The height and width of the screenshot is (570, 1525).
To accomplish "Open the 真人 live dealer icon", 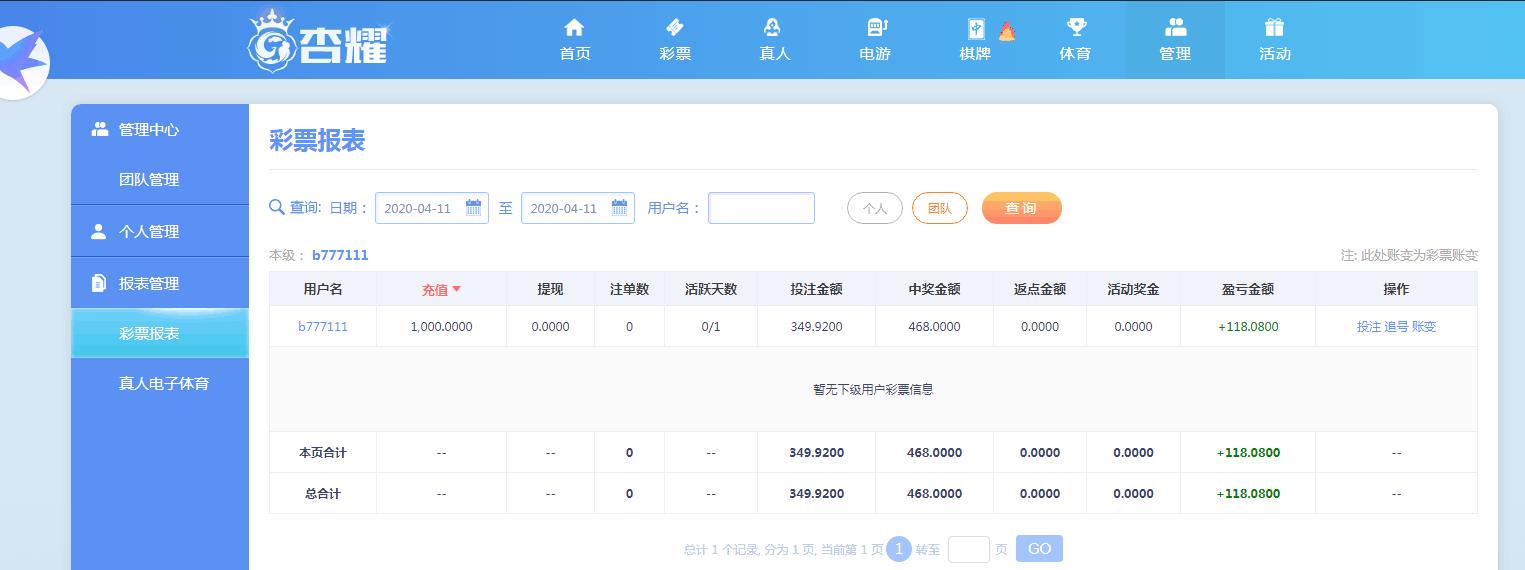I will 773,28.
